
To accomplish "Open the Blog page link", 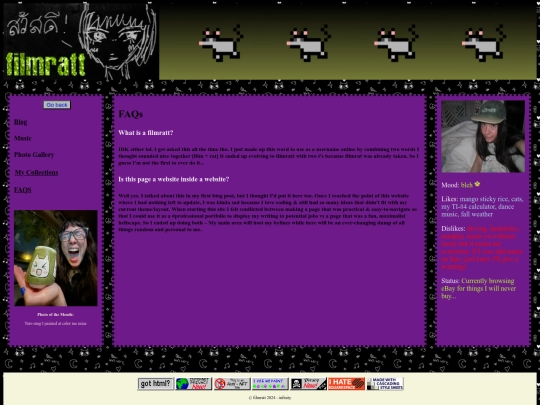I will pyautogui.click(x=20, y=122).
